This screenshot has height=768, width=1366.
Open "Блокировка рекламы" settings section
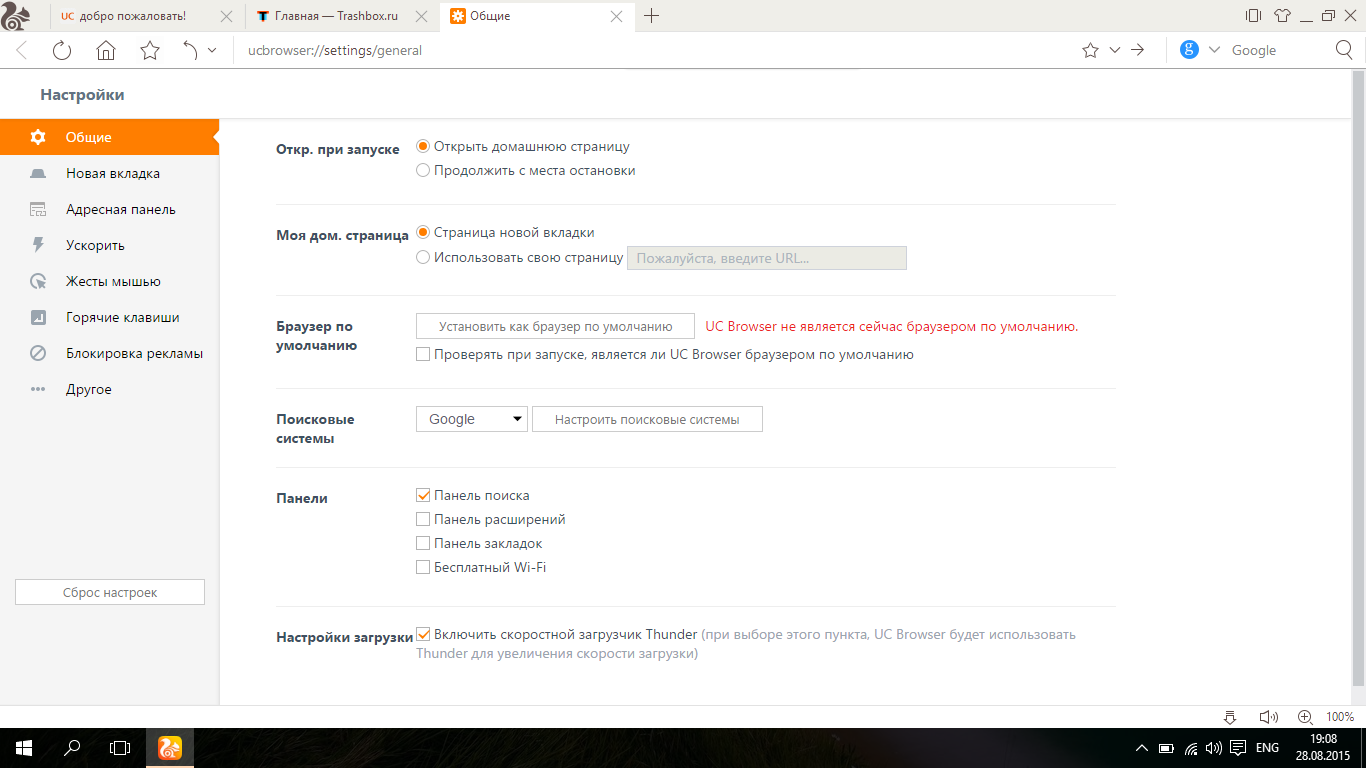point(109,353)
